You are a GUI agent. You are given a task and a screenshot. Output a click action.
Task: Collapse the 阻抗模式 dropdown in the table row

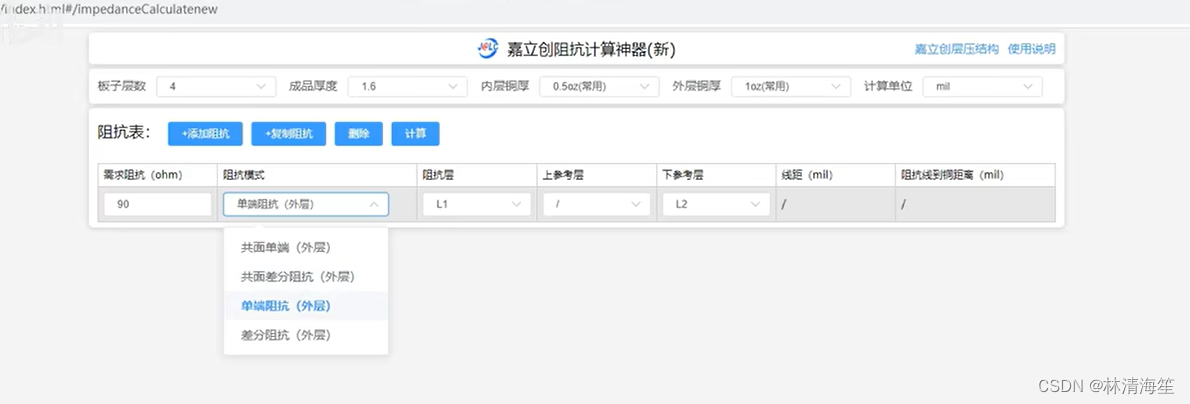point(306,204)
